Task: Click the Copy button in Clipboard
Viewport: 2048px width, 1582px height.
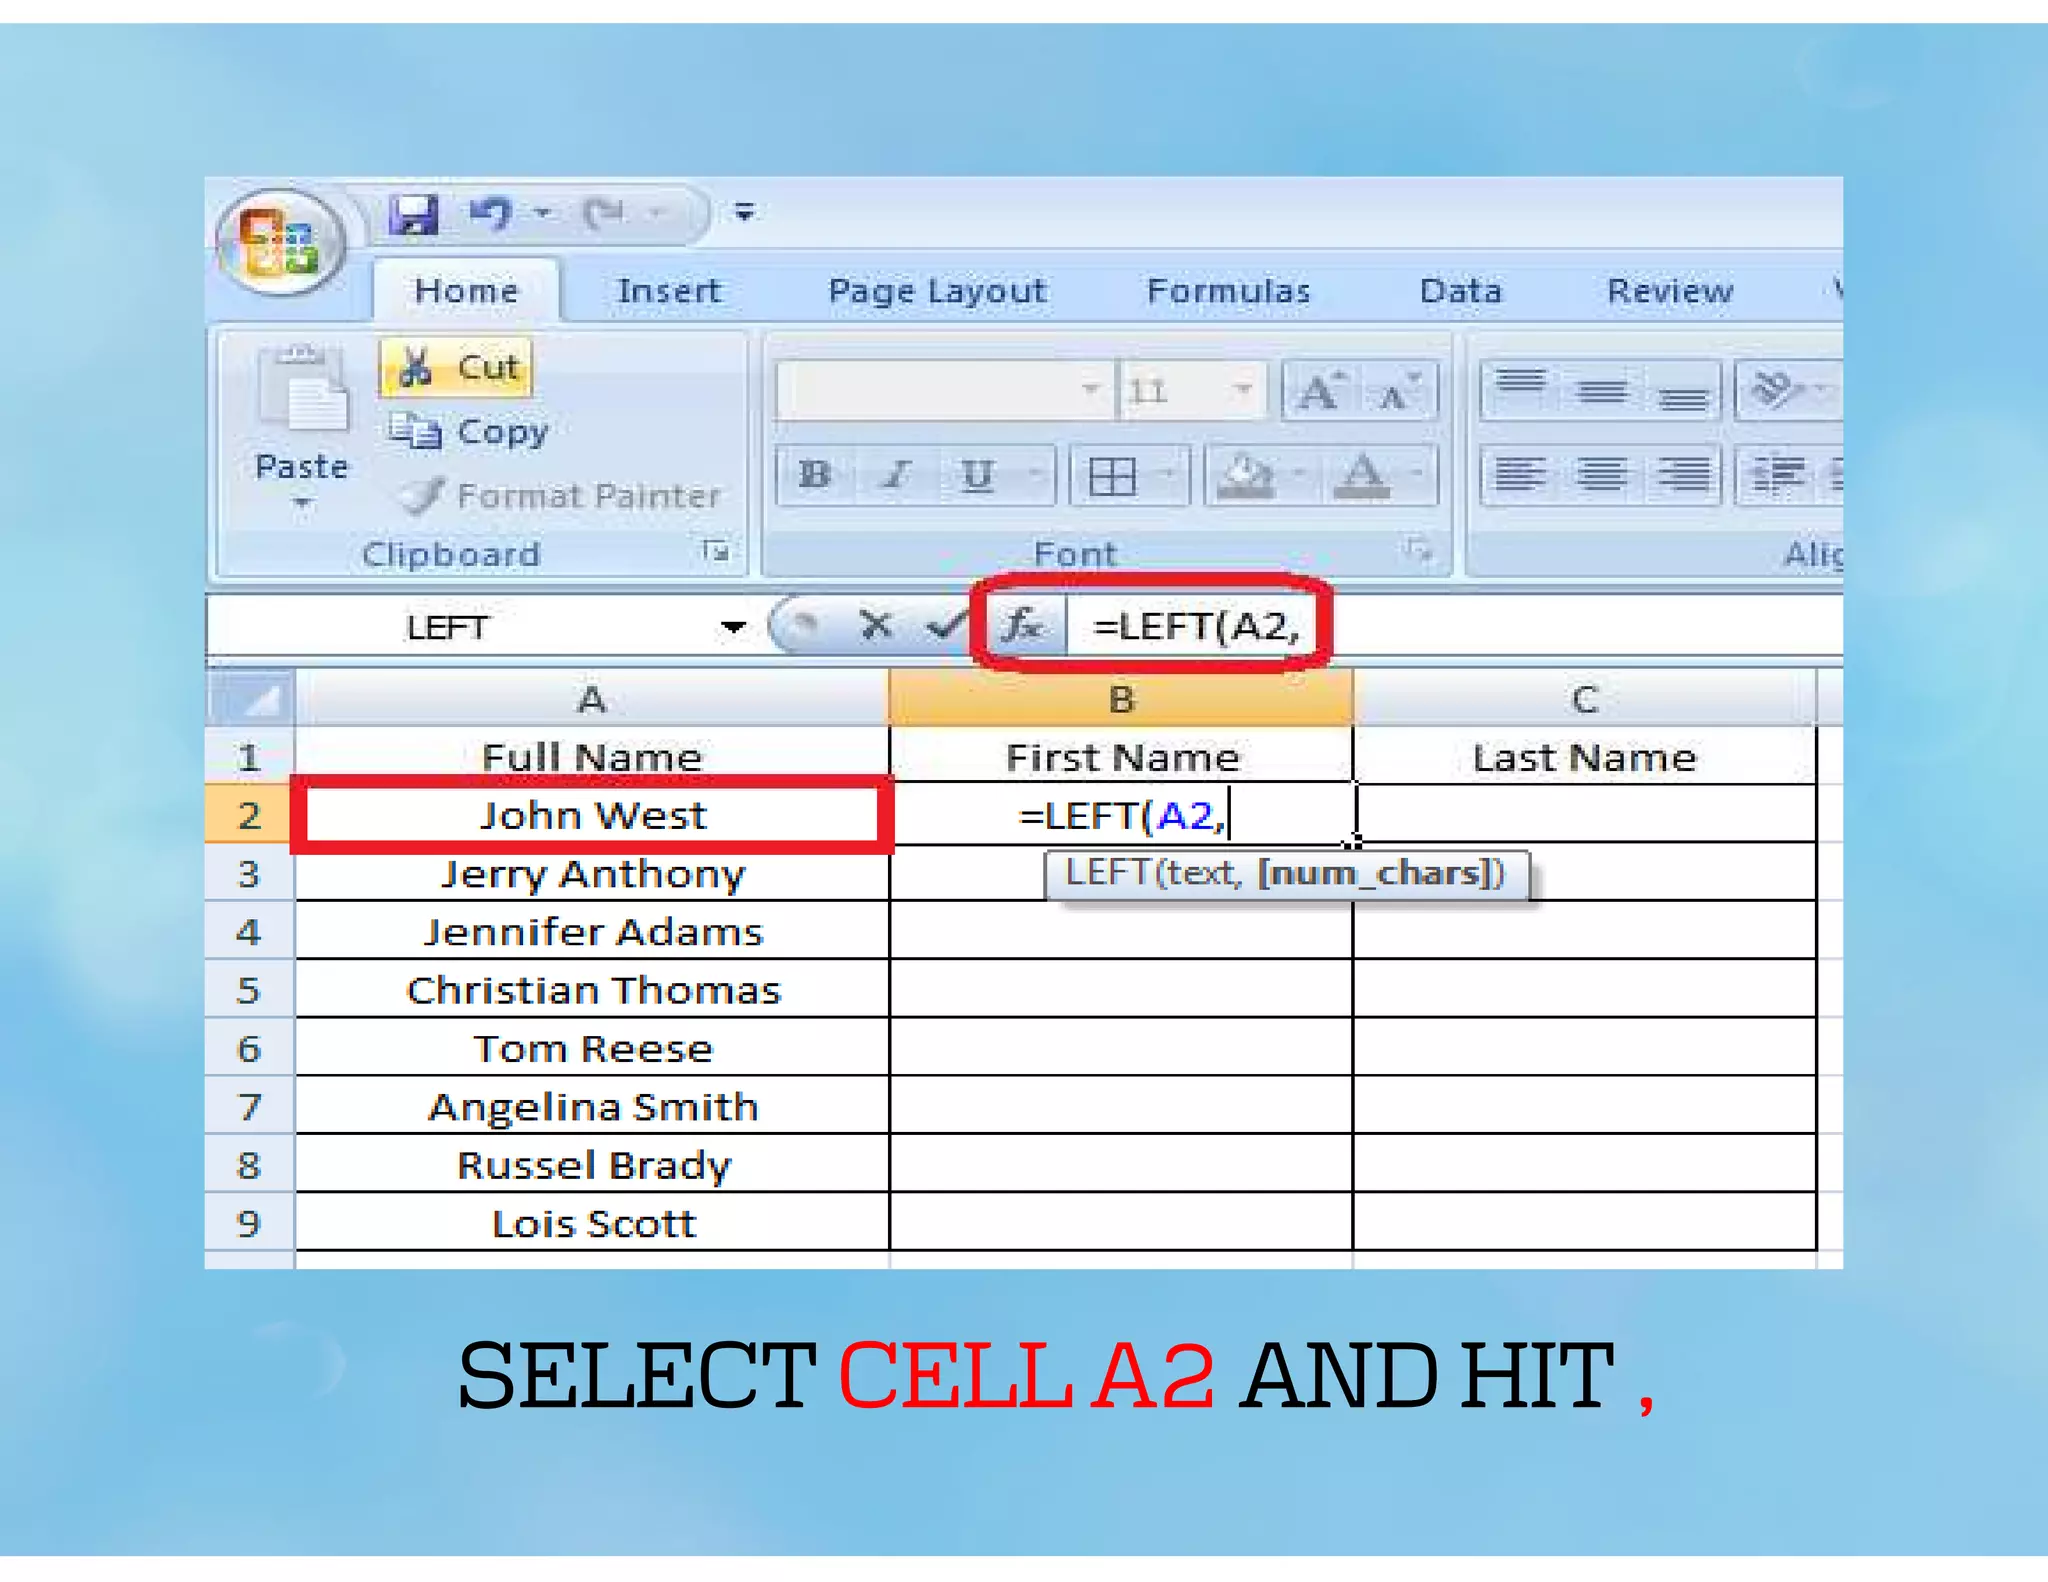Action: coord(470,432)
